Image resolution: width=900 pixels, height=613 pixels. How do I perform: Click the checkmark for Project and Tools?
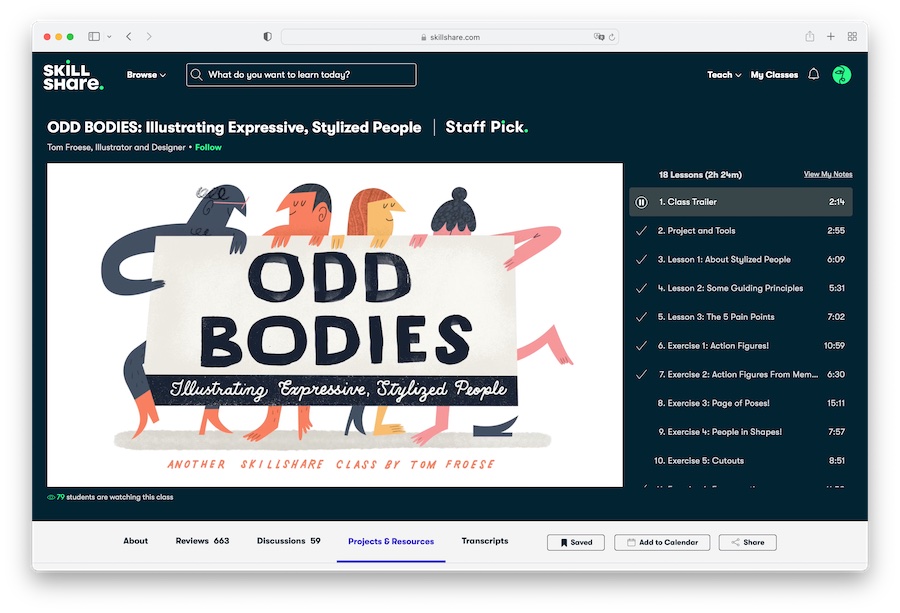tap(641, 231)
